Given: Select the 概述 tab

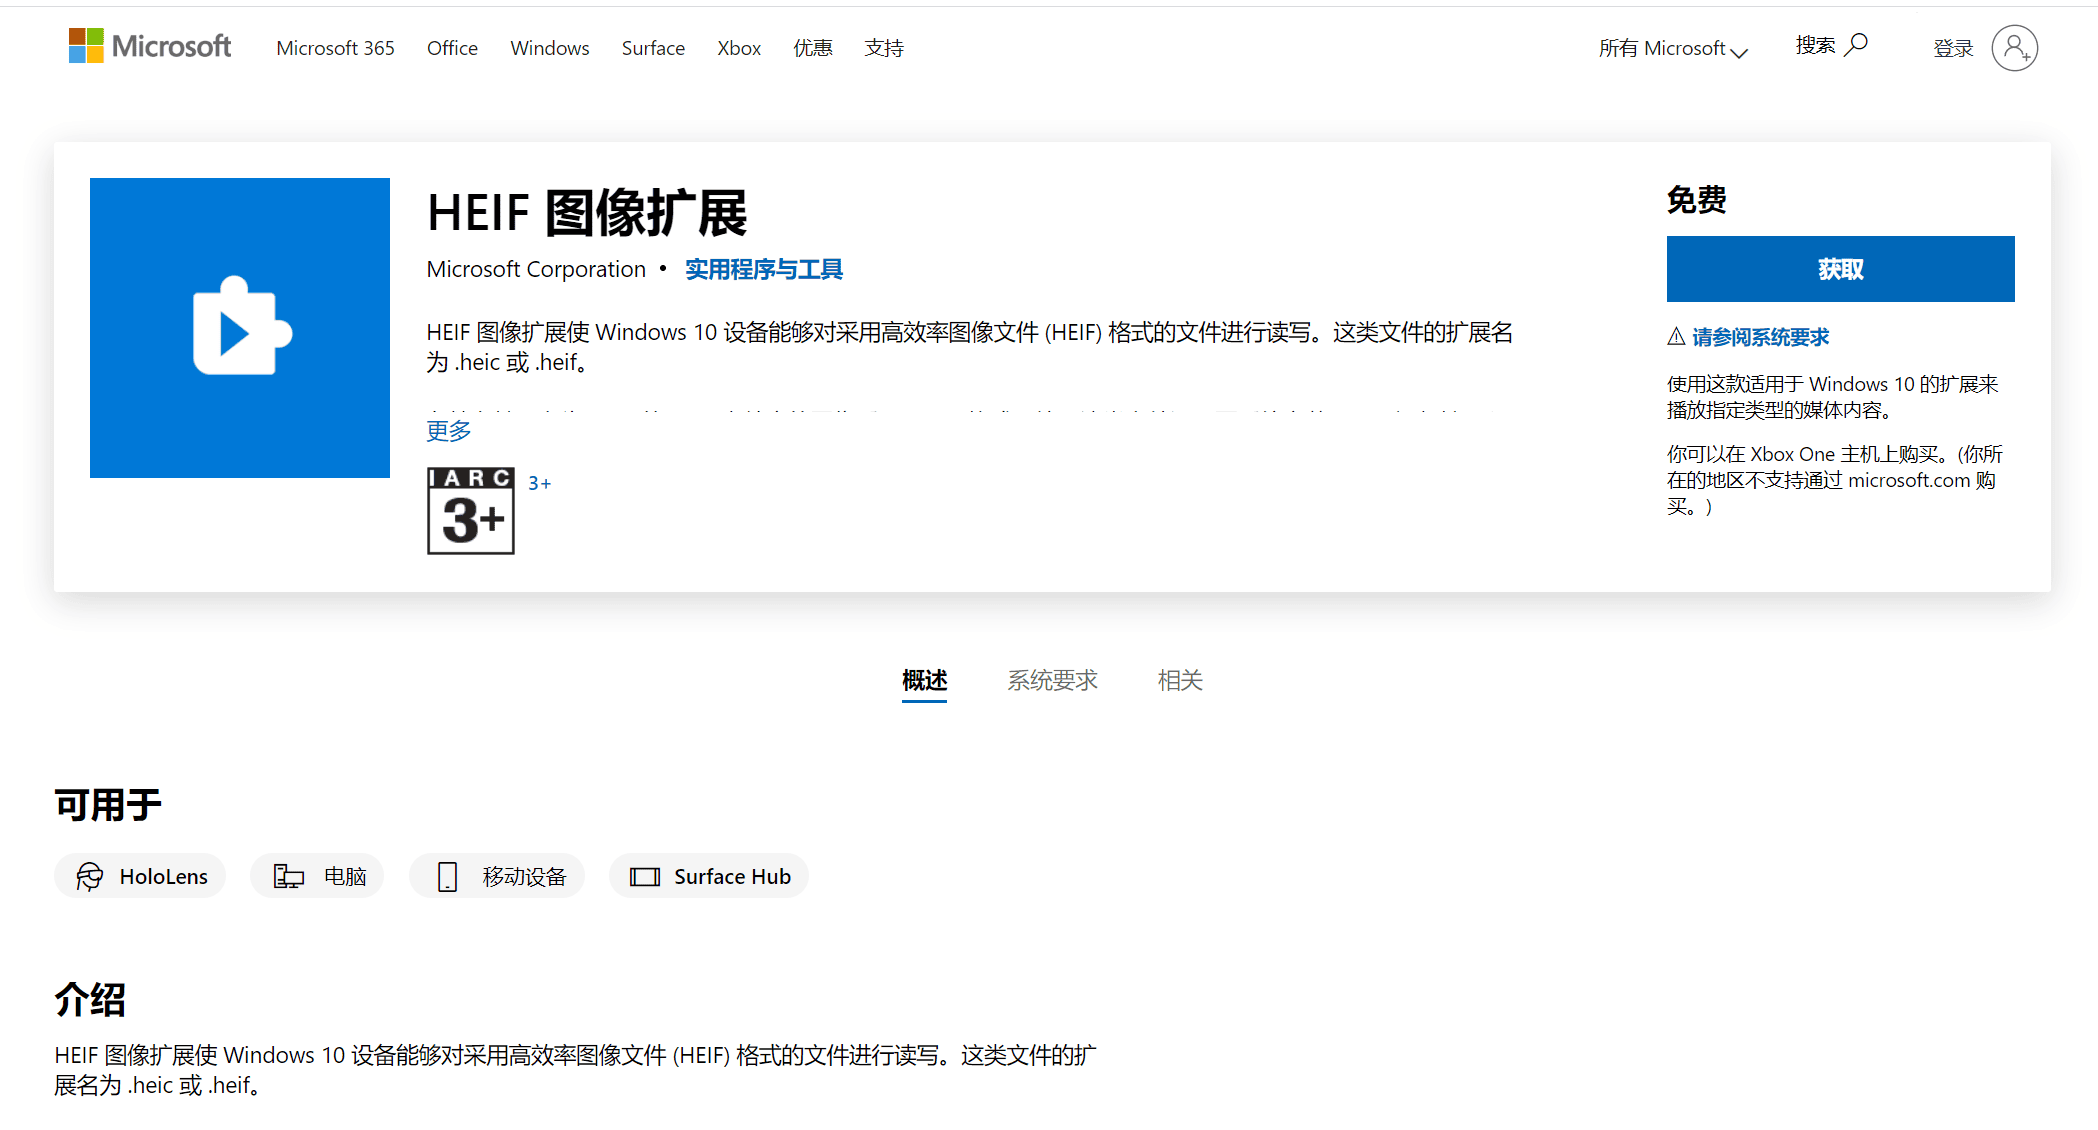Looking at the screenshot, I should (923, 680).
